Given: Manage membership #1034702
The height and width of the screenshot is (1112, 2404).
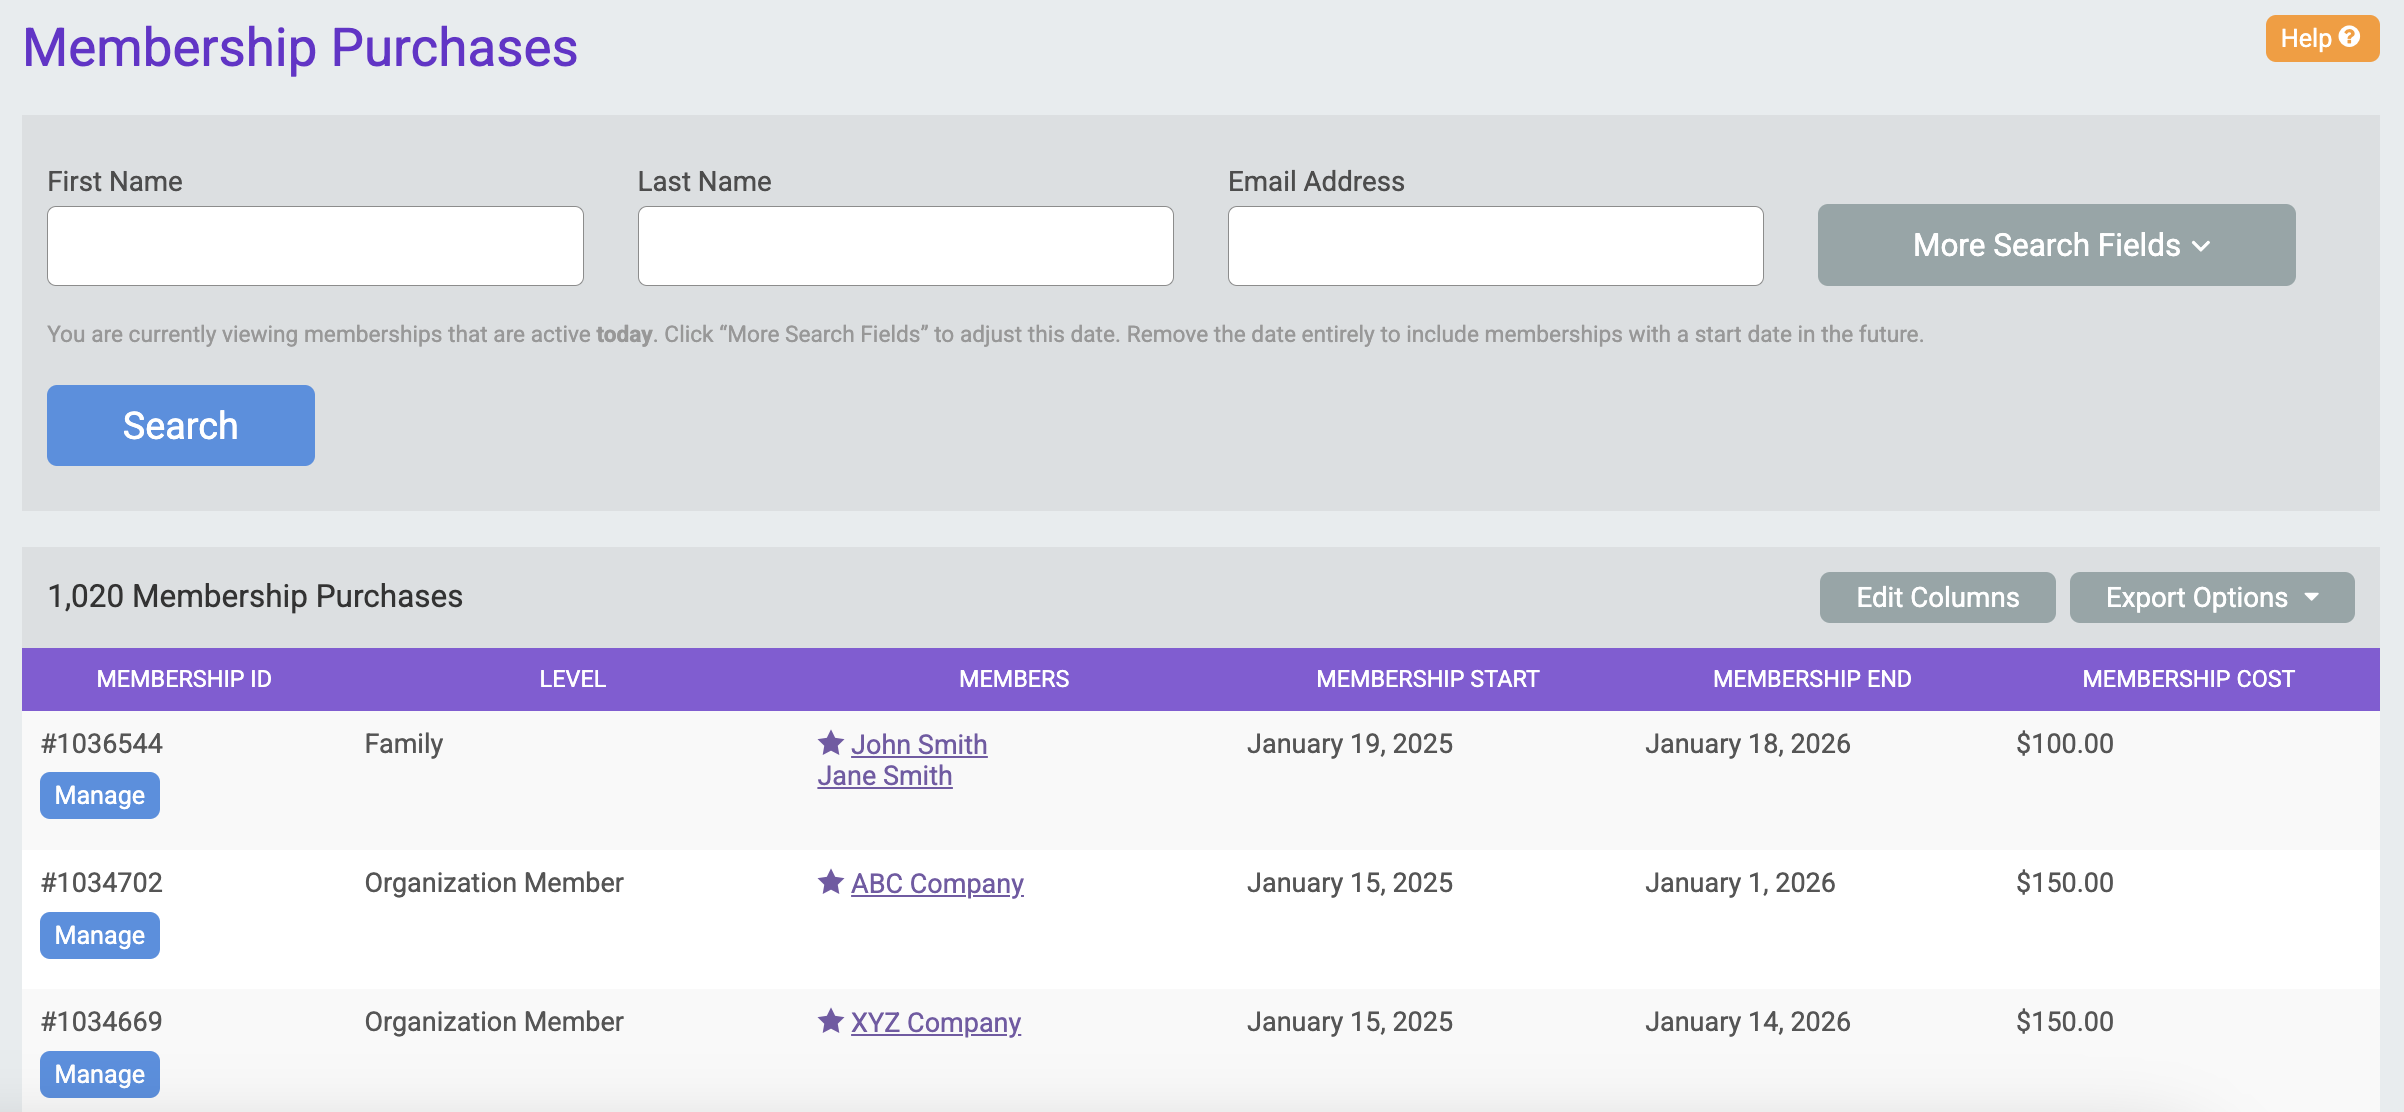Looking at the screenshot, I should tap(100, 935).
